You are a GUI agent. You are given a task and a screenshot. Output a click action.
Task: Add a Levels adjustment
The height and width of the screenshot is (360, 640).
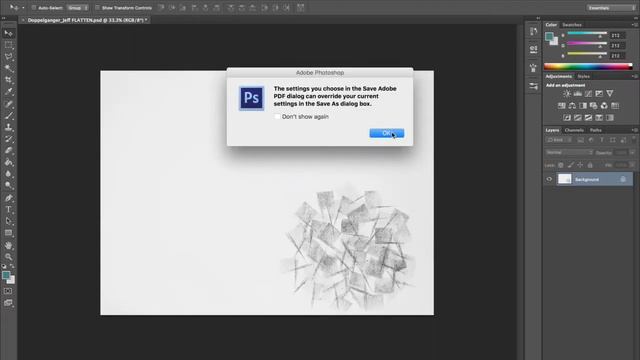pyautogui.click(x=578, y=93)
